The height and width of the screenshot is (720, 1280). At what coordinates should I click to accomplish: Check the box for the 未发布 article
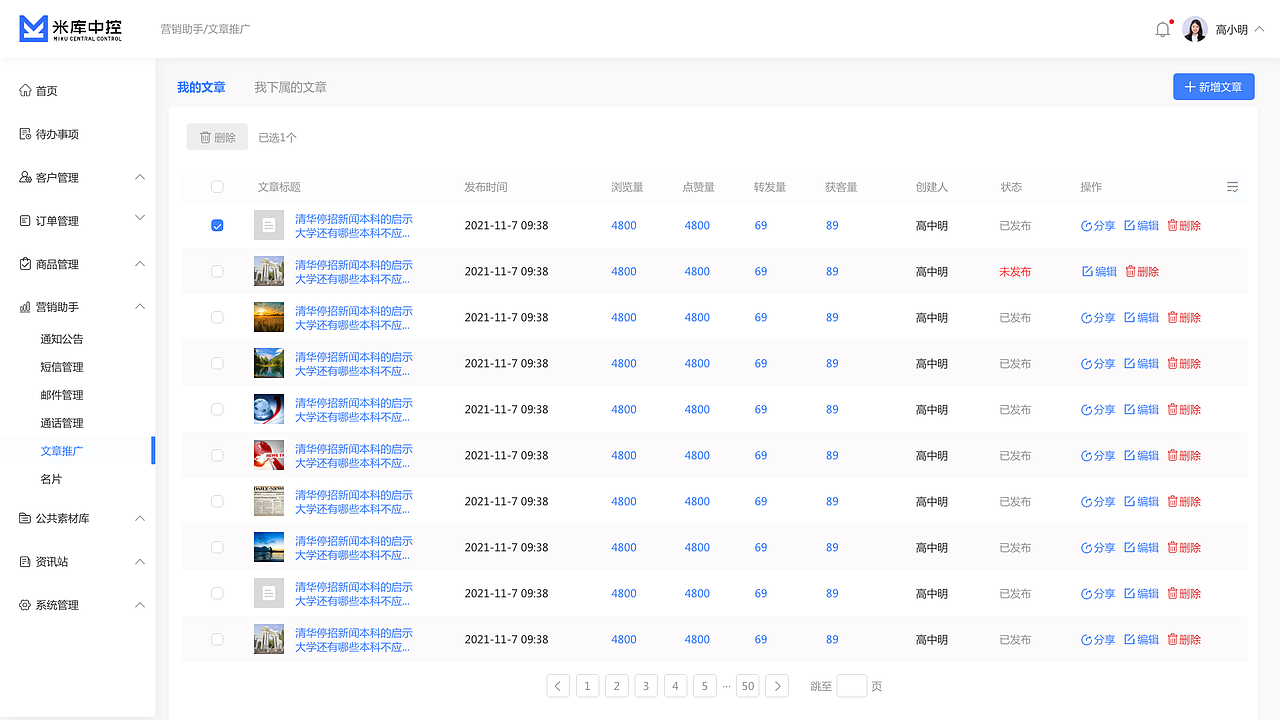[217, 272]
